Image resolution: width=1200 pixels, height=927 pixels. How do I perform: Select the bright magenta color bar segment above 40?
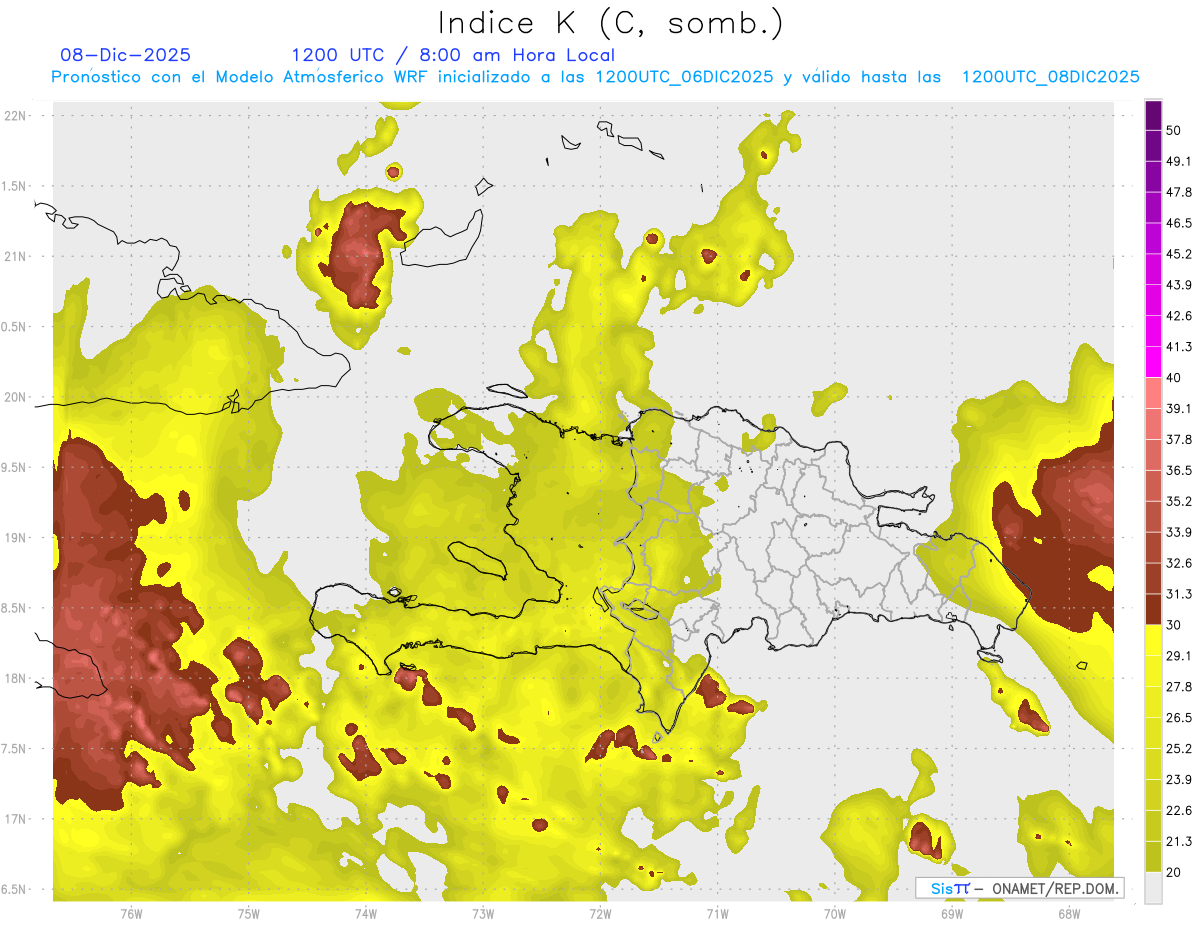(x=1153, y=362)
